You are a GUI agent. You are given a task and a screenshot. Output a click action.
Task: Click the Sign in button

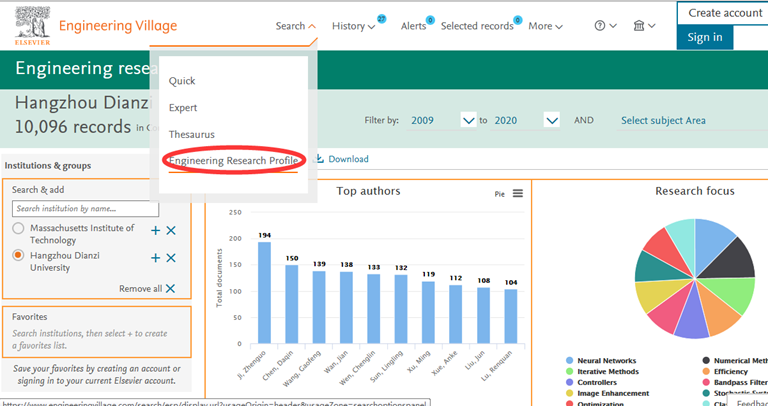coord(705,37)
